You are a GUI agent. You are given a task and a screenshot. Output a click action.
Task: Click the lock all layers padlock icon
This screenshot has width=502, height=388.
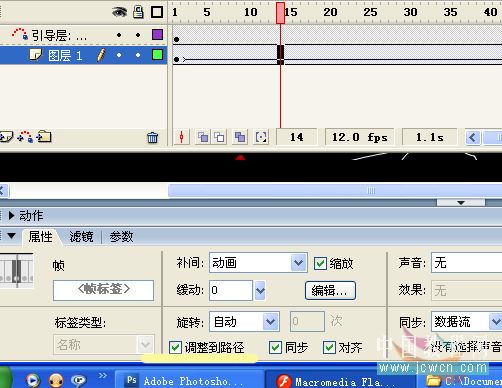click(x=138, y=12)
